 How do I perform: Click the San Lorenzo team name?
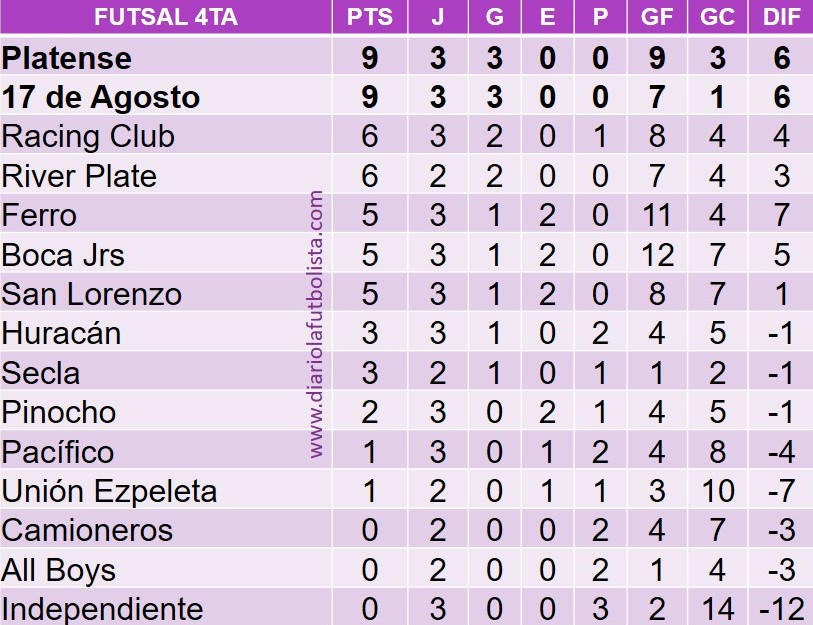pyautogui.click(x=92, y=295)
